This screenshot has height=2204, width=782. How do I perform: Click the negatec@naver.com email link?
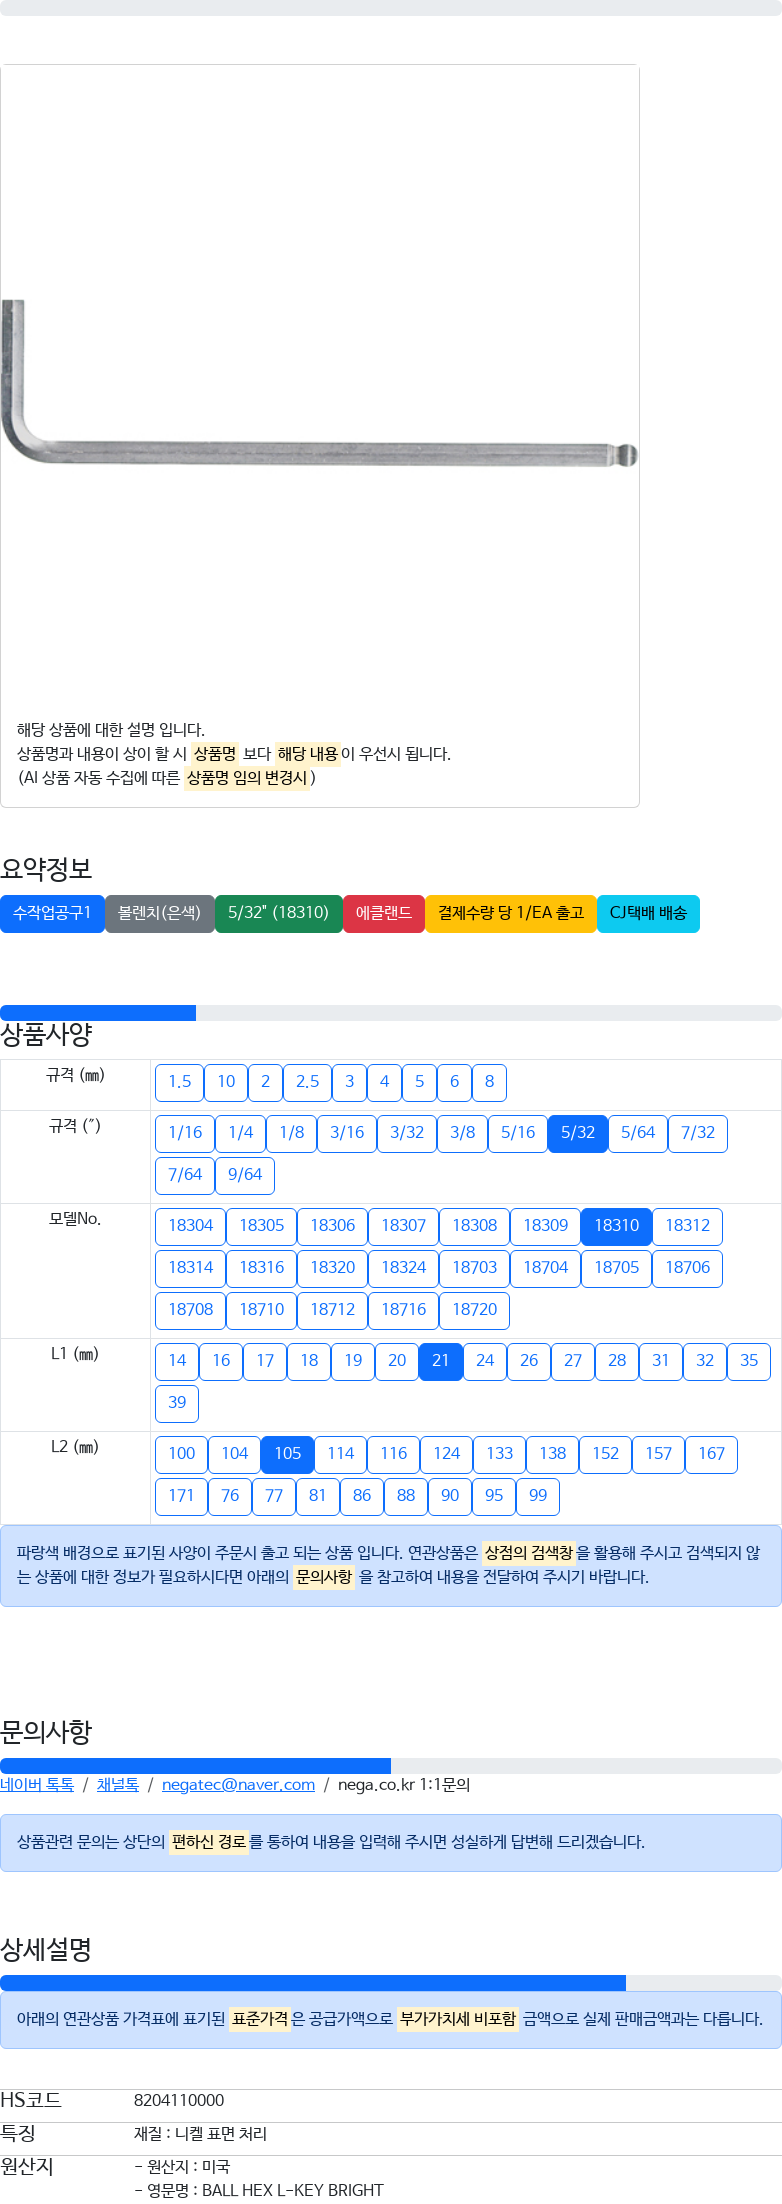[238, 1784]
